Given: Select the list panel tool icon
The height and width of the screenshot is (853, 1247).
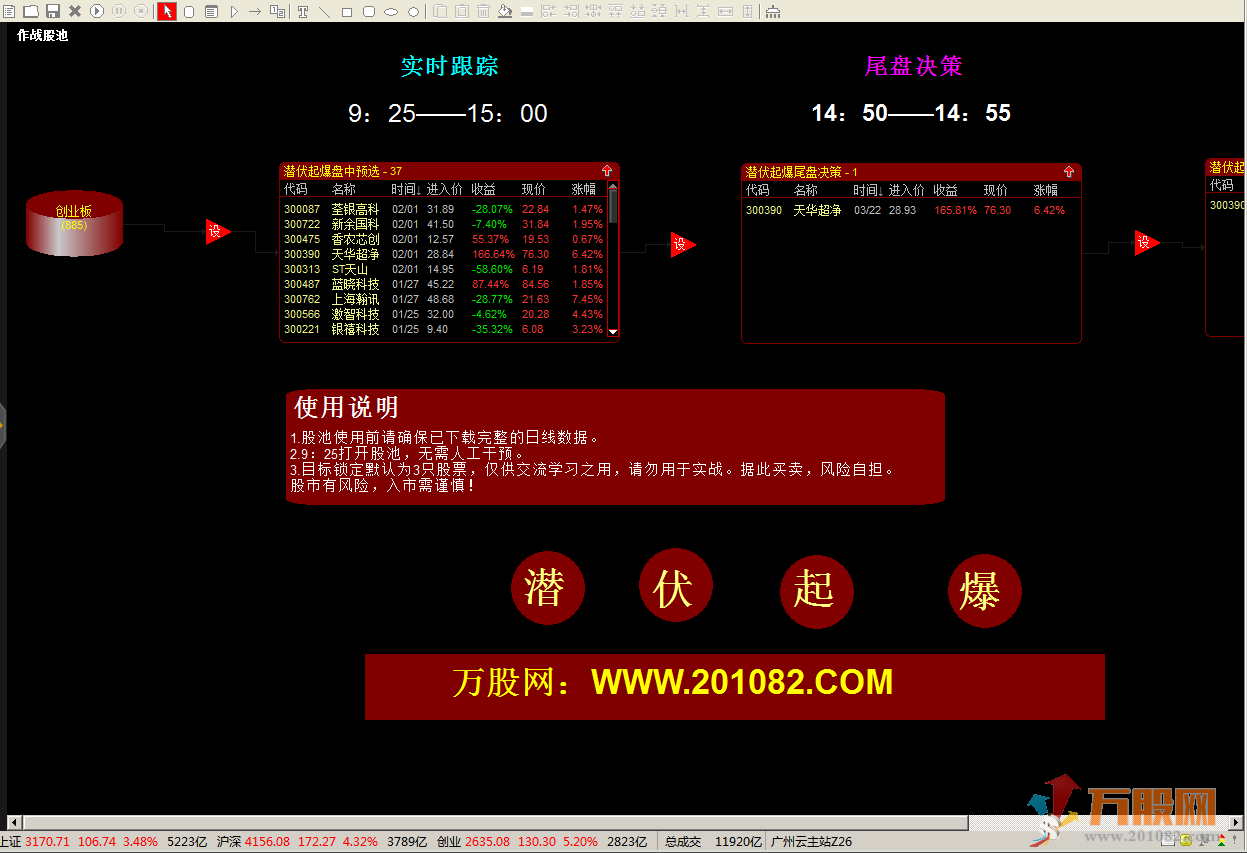Looking at the screenshot, I should 211,11.
